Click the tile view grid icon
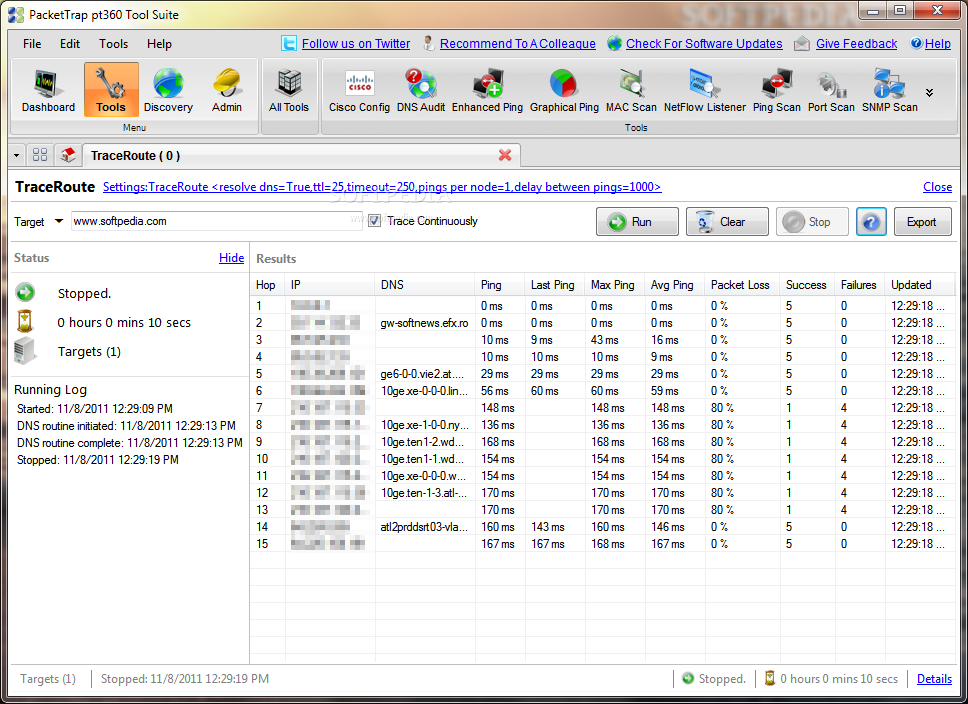This screenshot has width=968, height=704. (40, 154)
